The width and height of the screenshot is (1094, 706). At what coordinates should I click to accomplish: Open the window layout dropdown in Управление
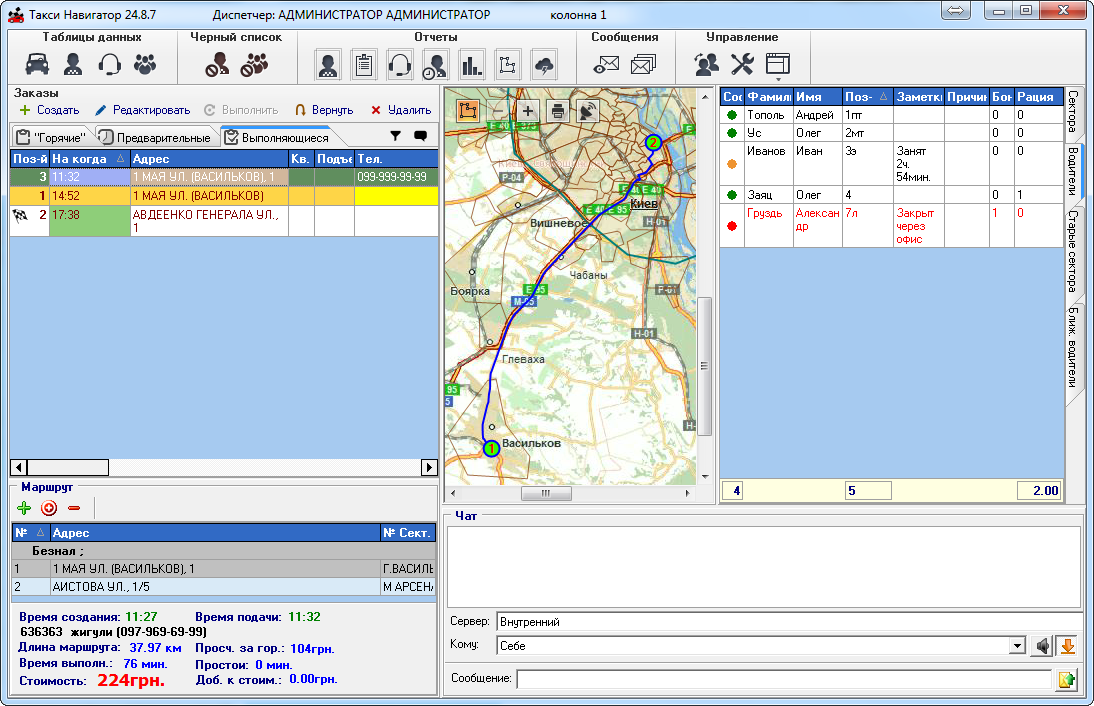click(778, 66)
